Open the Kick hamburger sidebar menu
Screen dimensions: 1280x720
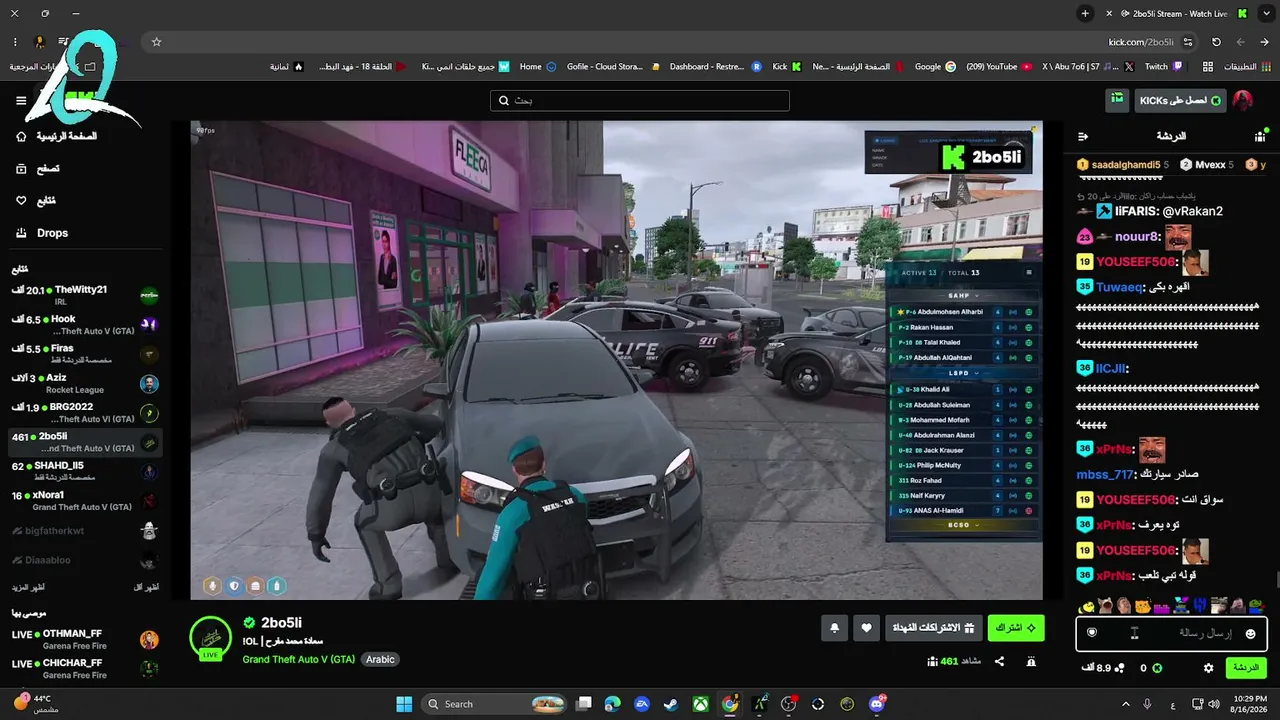(21, 100)
